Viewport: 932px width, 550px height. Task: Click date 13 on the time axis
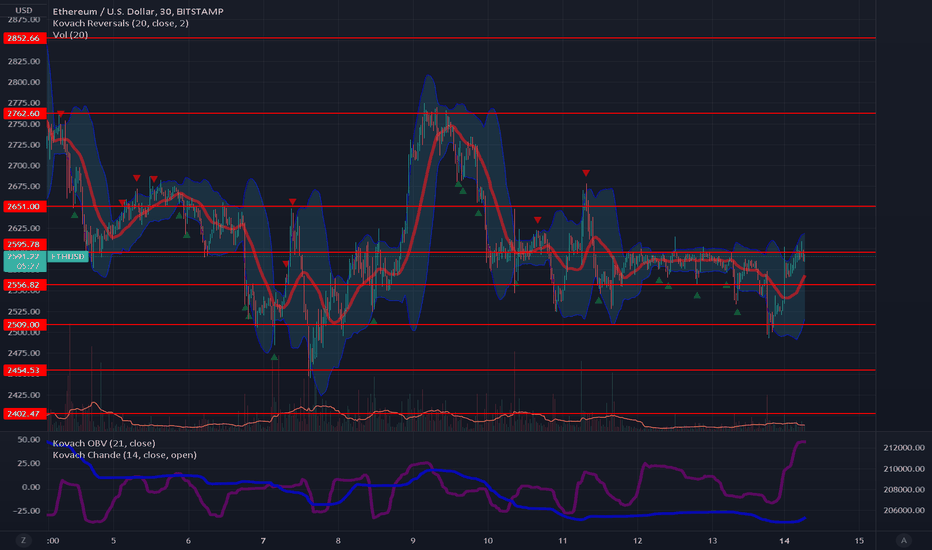[x=713, y=540]
